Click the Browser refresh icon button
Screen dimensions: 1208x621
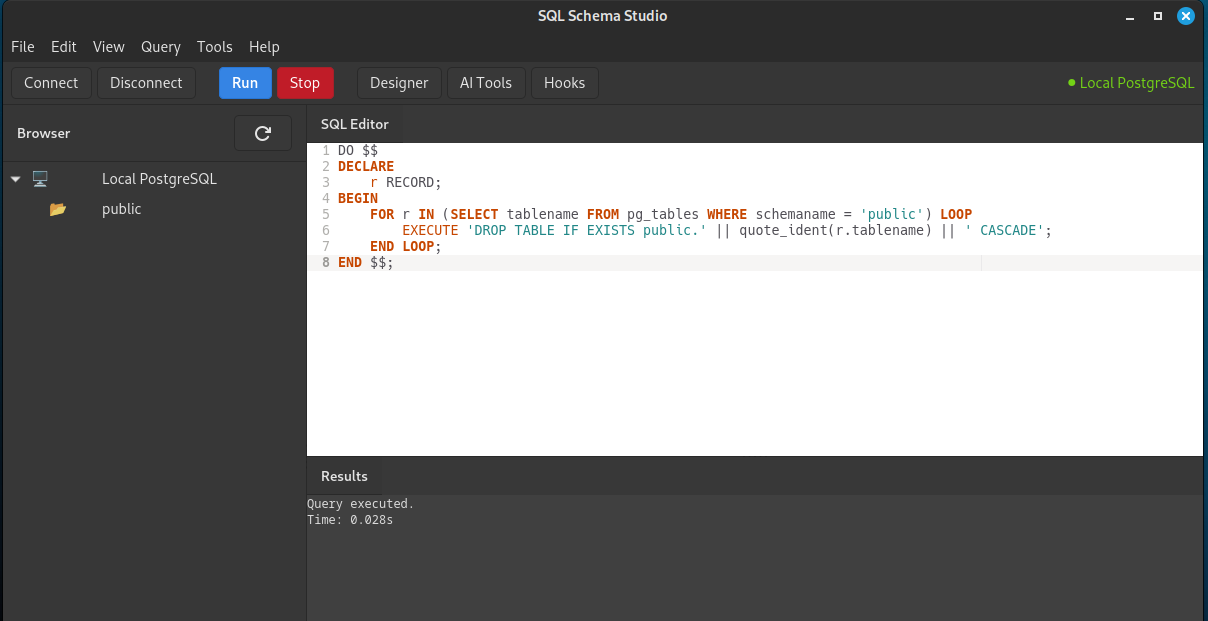(263, 133)
